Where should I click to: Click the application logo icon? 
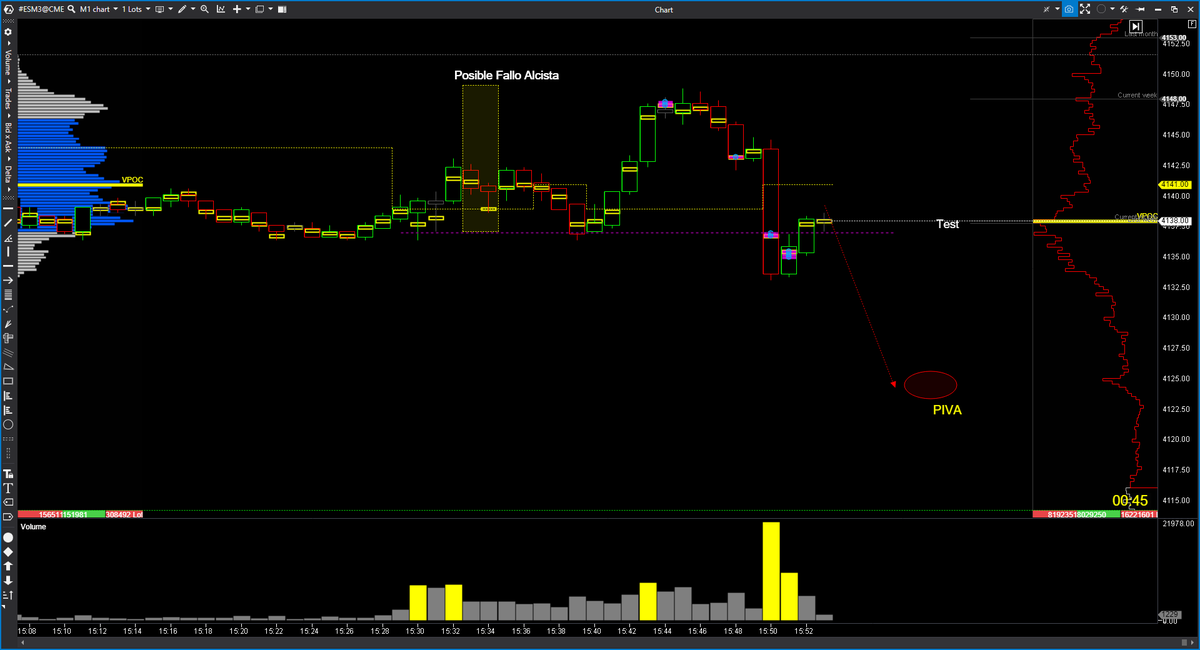tap(8, 9)
